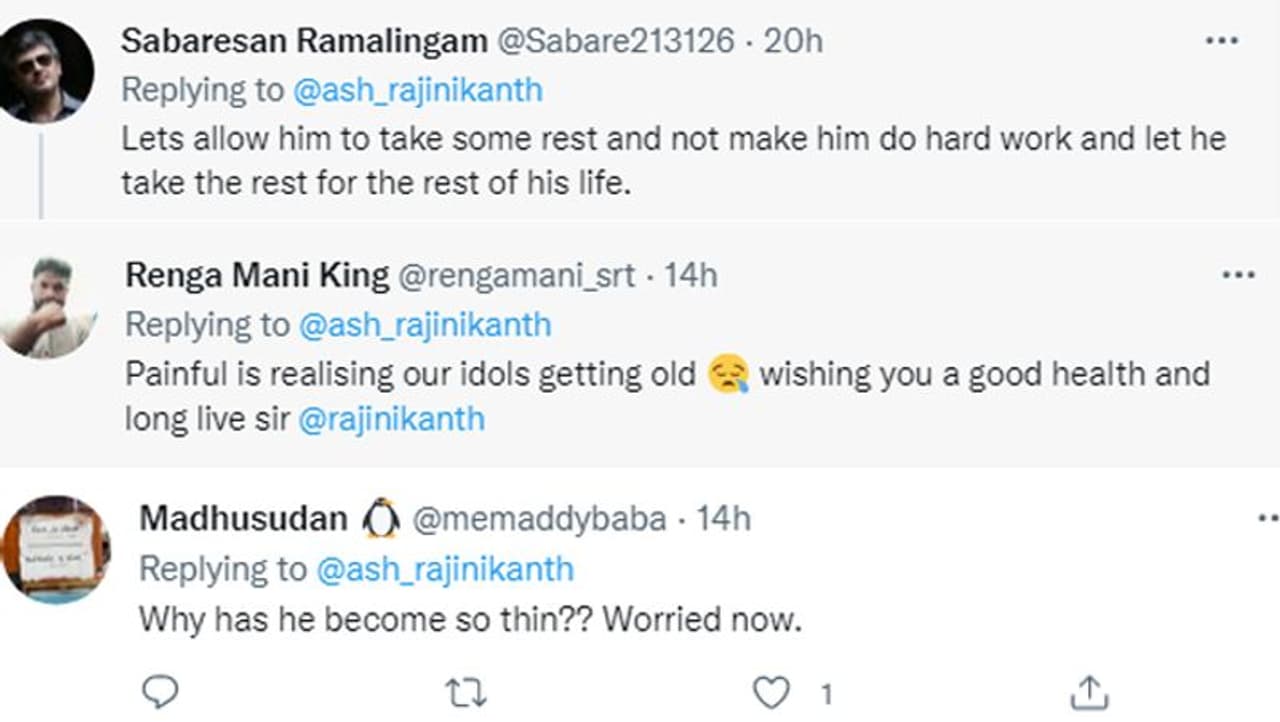Click the 20h timestamp on Sabaresan's tweet
Viewport: 1280px width, 722px height.
coord(793,41)
